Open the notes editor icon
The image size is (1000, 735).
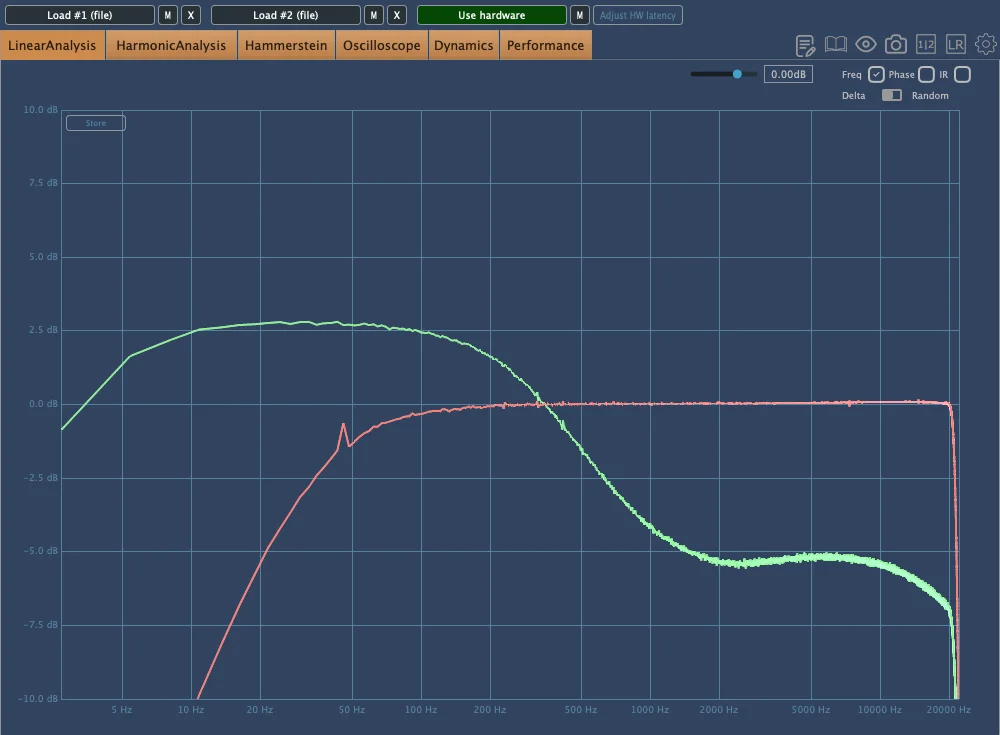(805, 45)
